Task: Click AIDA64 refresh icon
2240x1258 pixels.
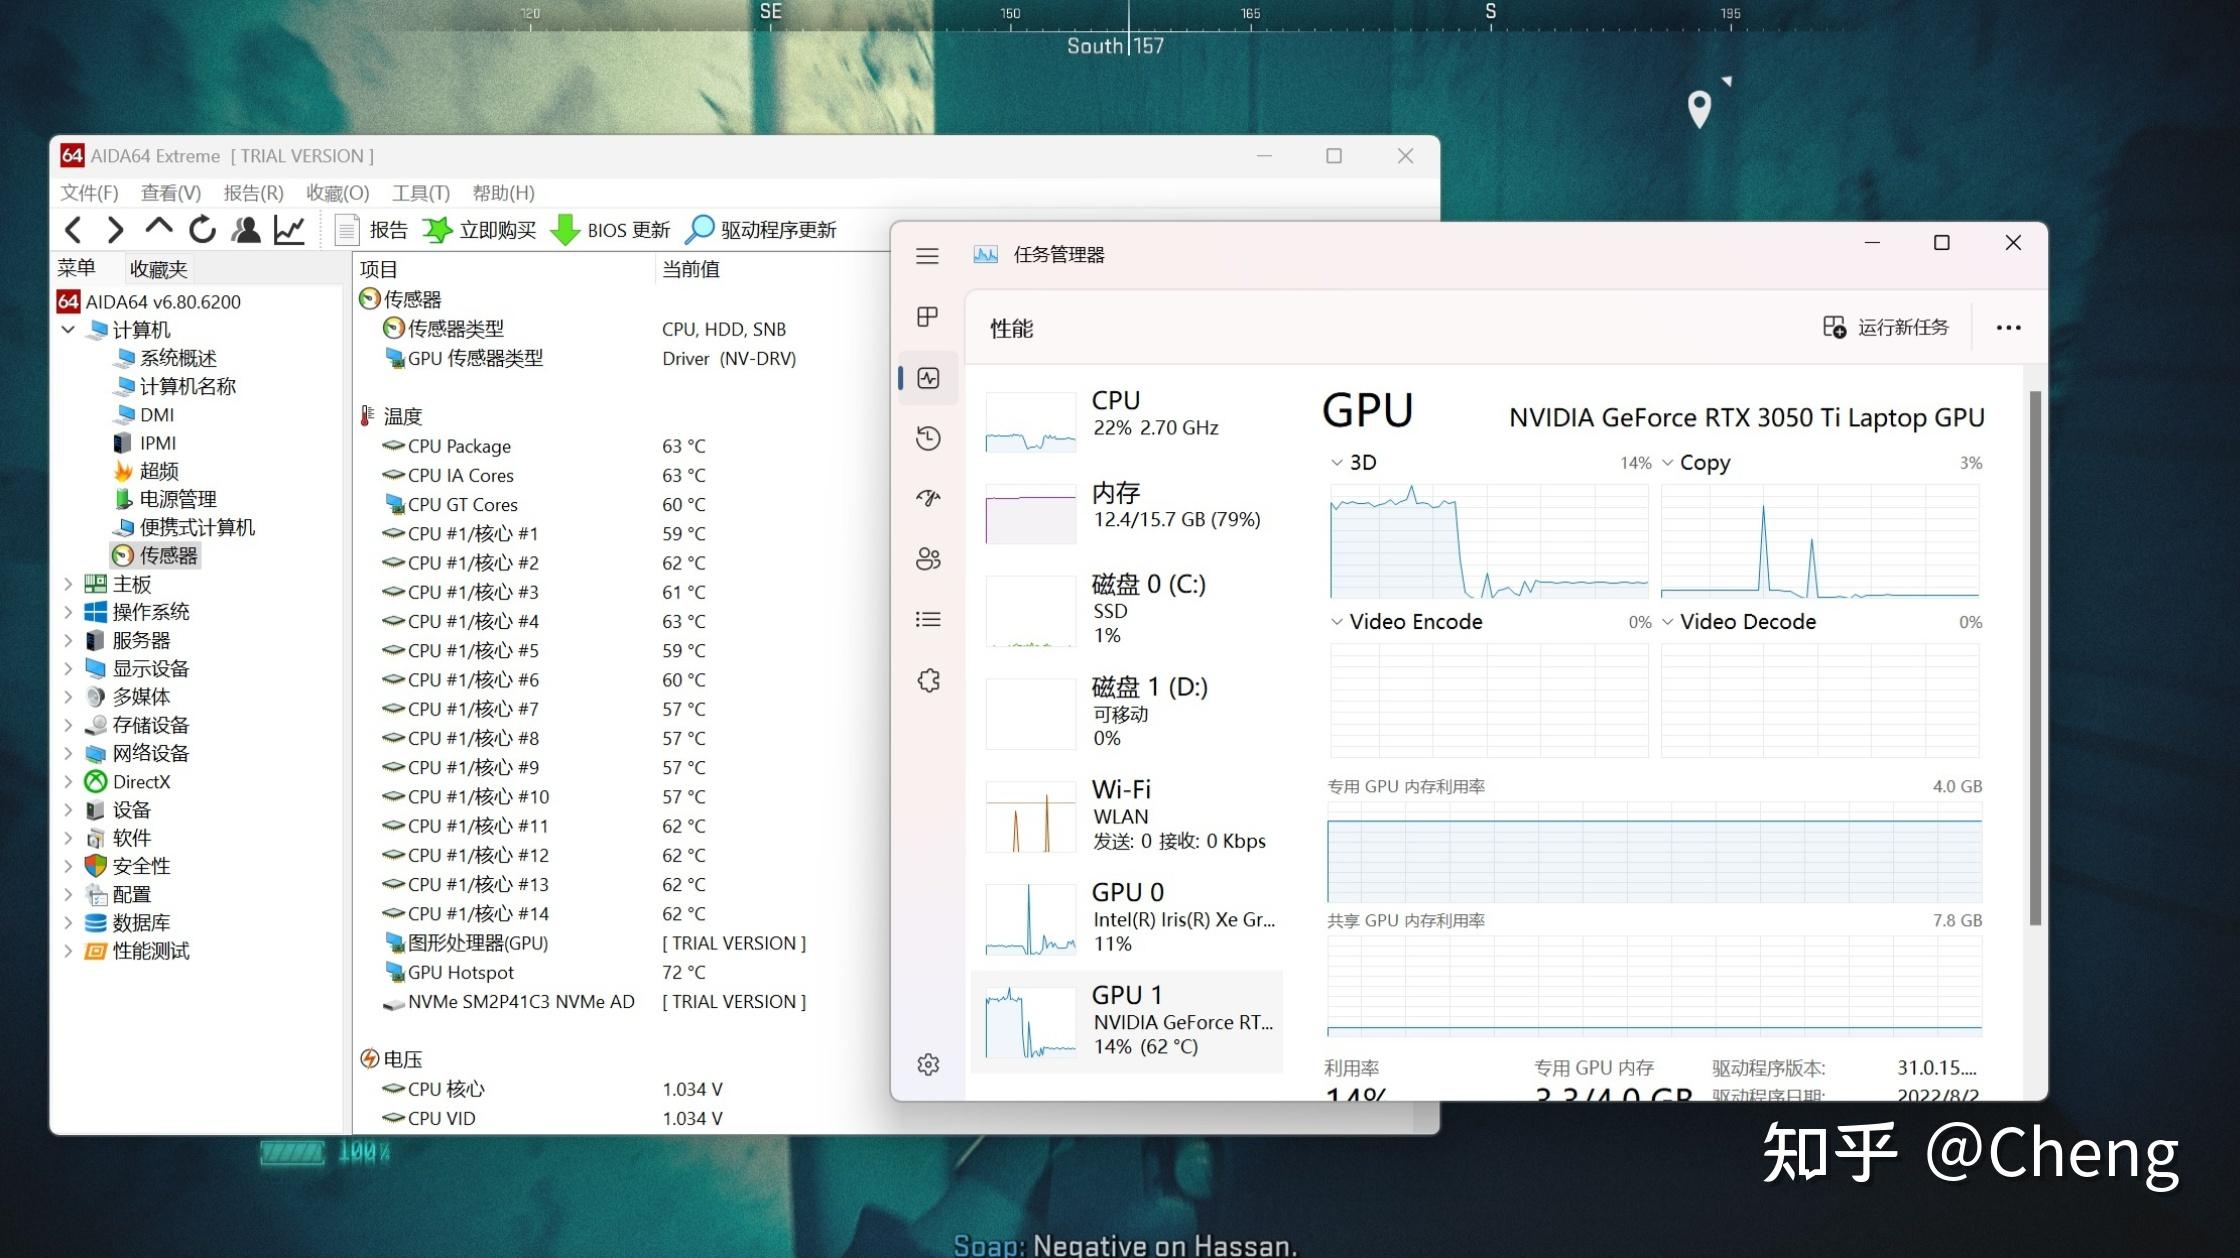Action: coord(202,230)
